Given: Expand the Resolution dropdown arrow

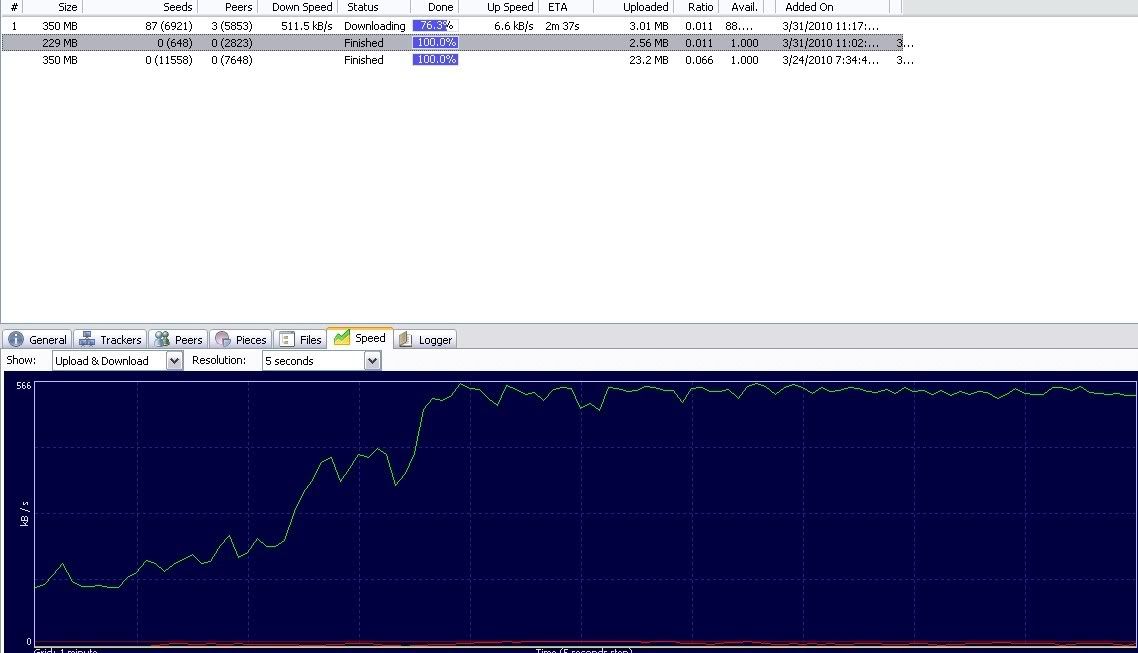Looking at the screenshot, I should [372, 361].
